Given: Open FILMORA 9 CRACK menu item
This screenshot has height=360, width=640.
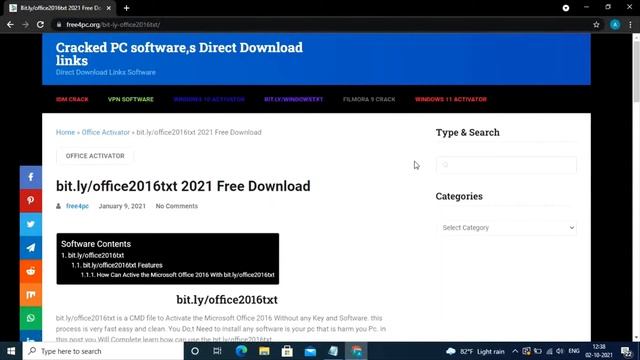Looking at the screenshot, I should (369, 99).
